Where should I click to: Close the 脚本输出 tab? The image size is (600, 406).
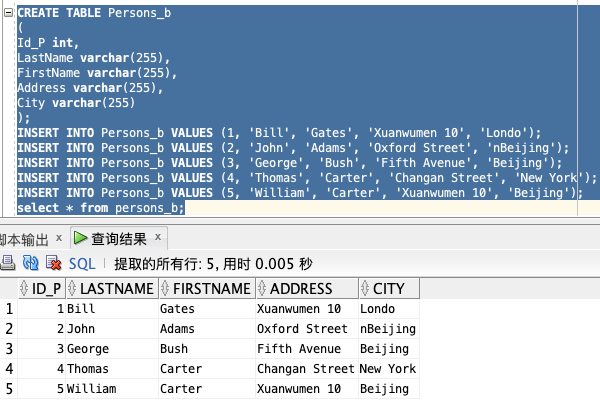point(59,238)
